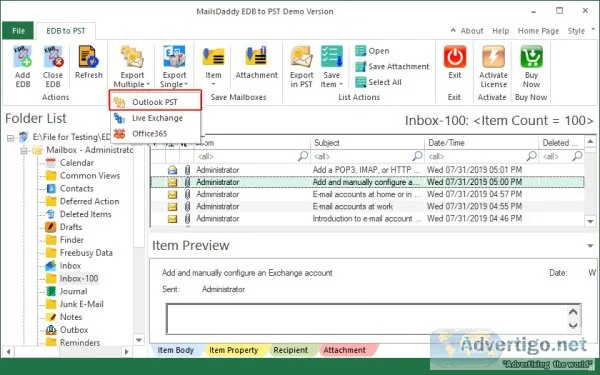Click the Subject column header

coord(367,143)
